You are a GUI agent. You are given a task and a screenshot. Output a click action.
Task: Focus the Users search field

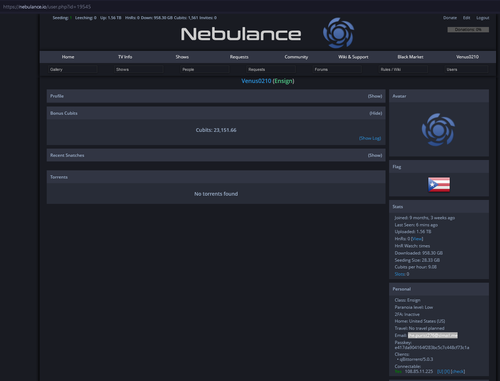click(467, 69)
